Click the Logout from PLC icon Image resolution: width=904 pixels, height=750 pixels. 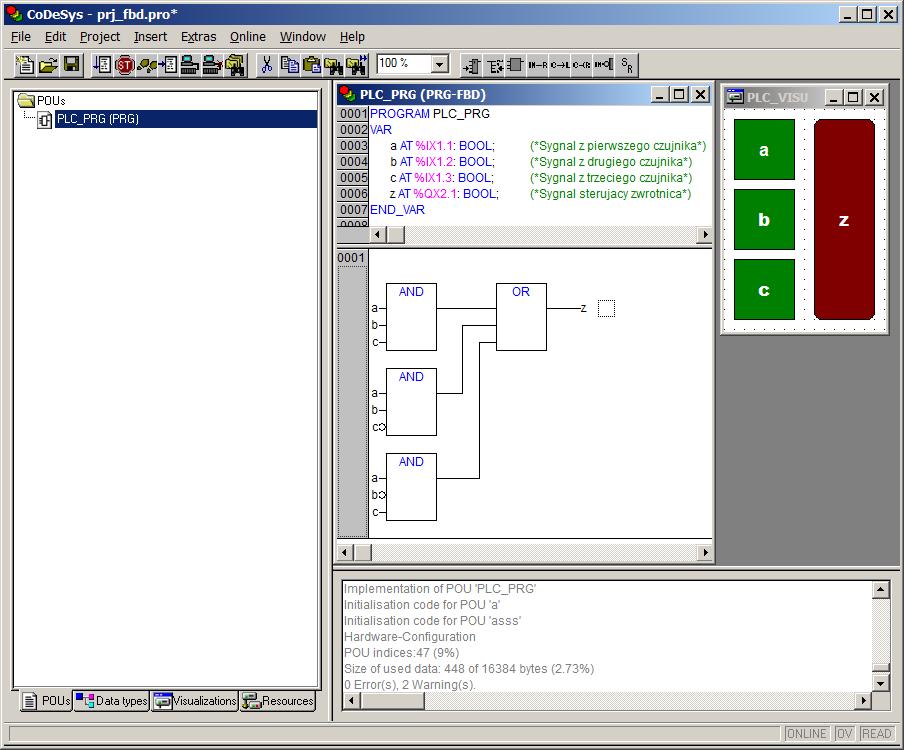tap(212, 65)
